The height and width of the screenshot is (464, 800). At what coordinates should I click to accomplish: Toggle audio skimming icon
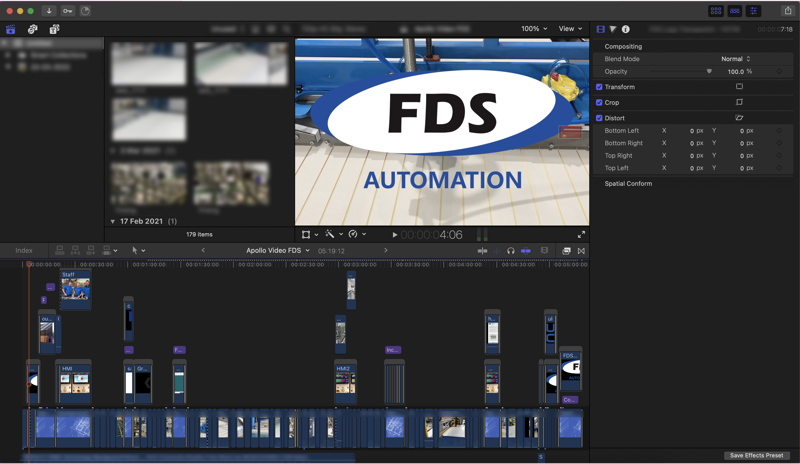coord(496,251)
